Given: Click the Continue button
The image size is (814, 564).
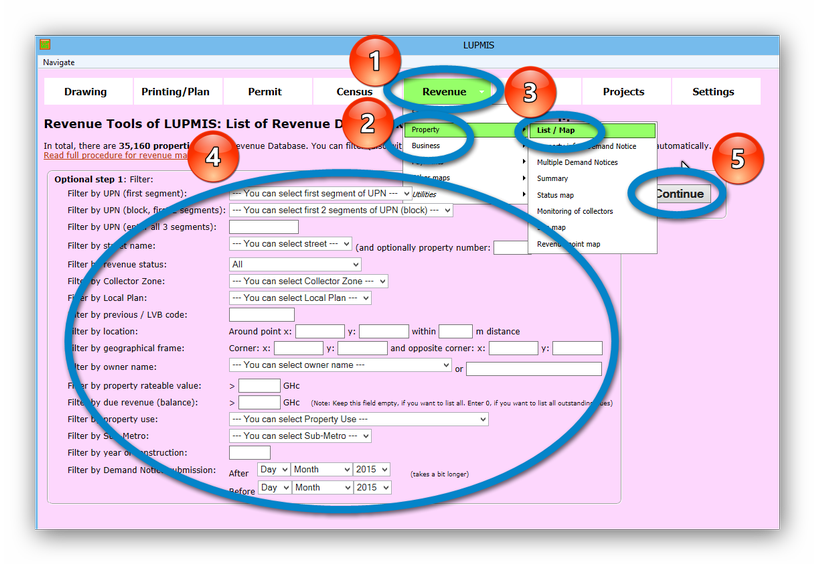Looking at the screenshot, I should [680, 194].
